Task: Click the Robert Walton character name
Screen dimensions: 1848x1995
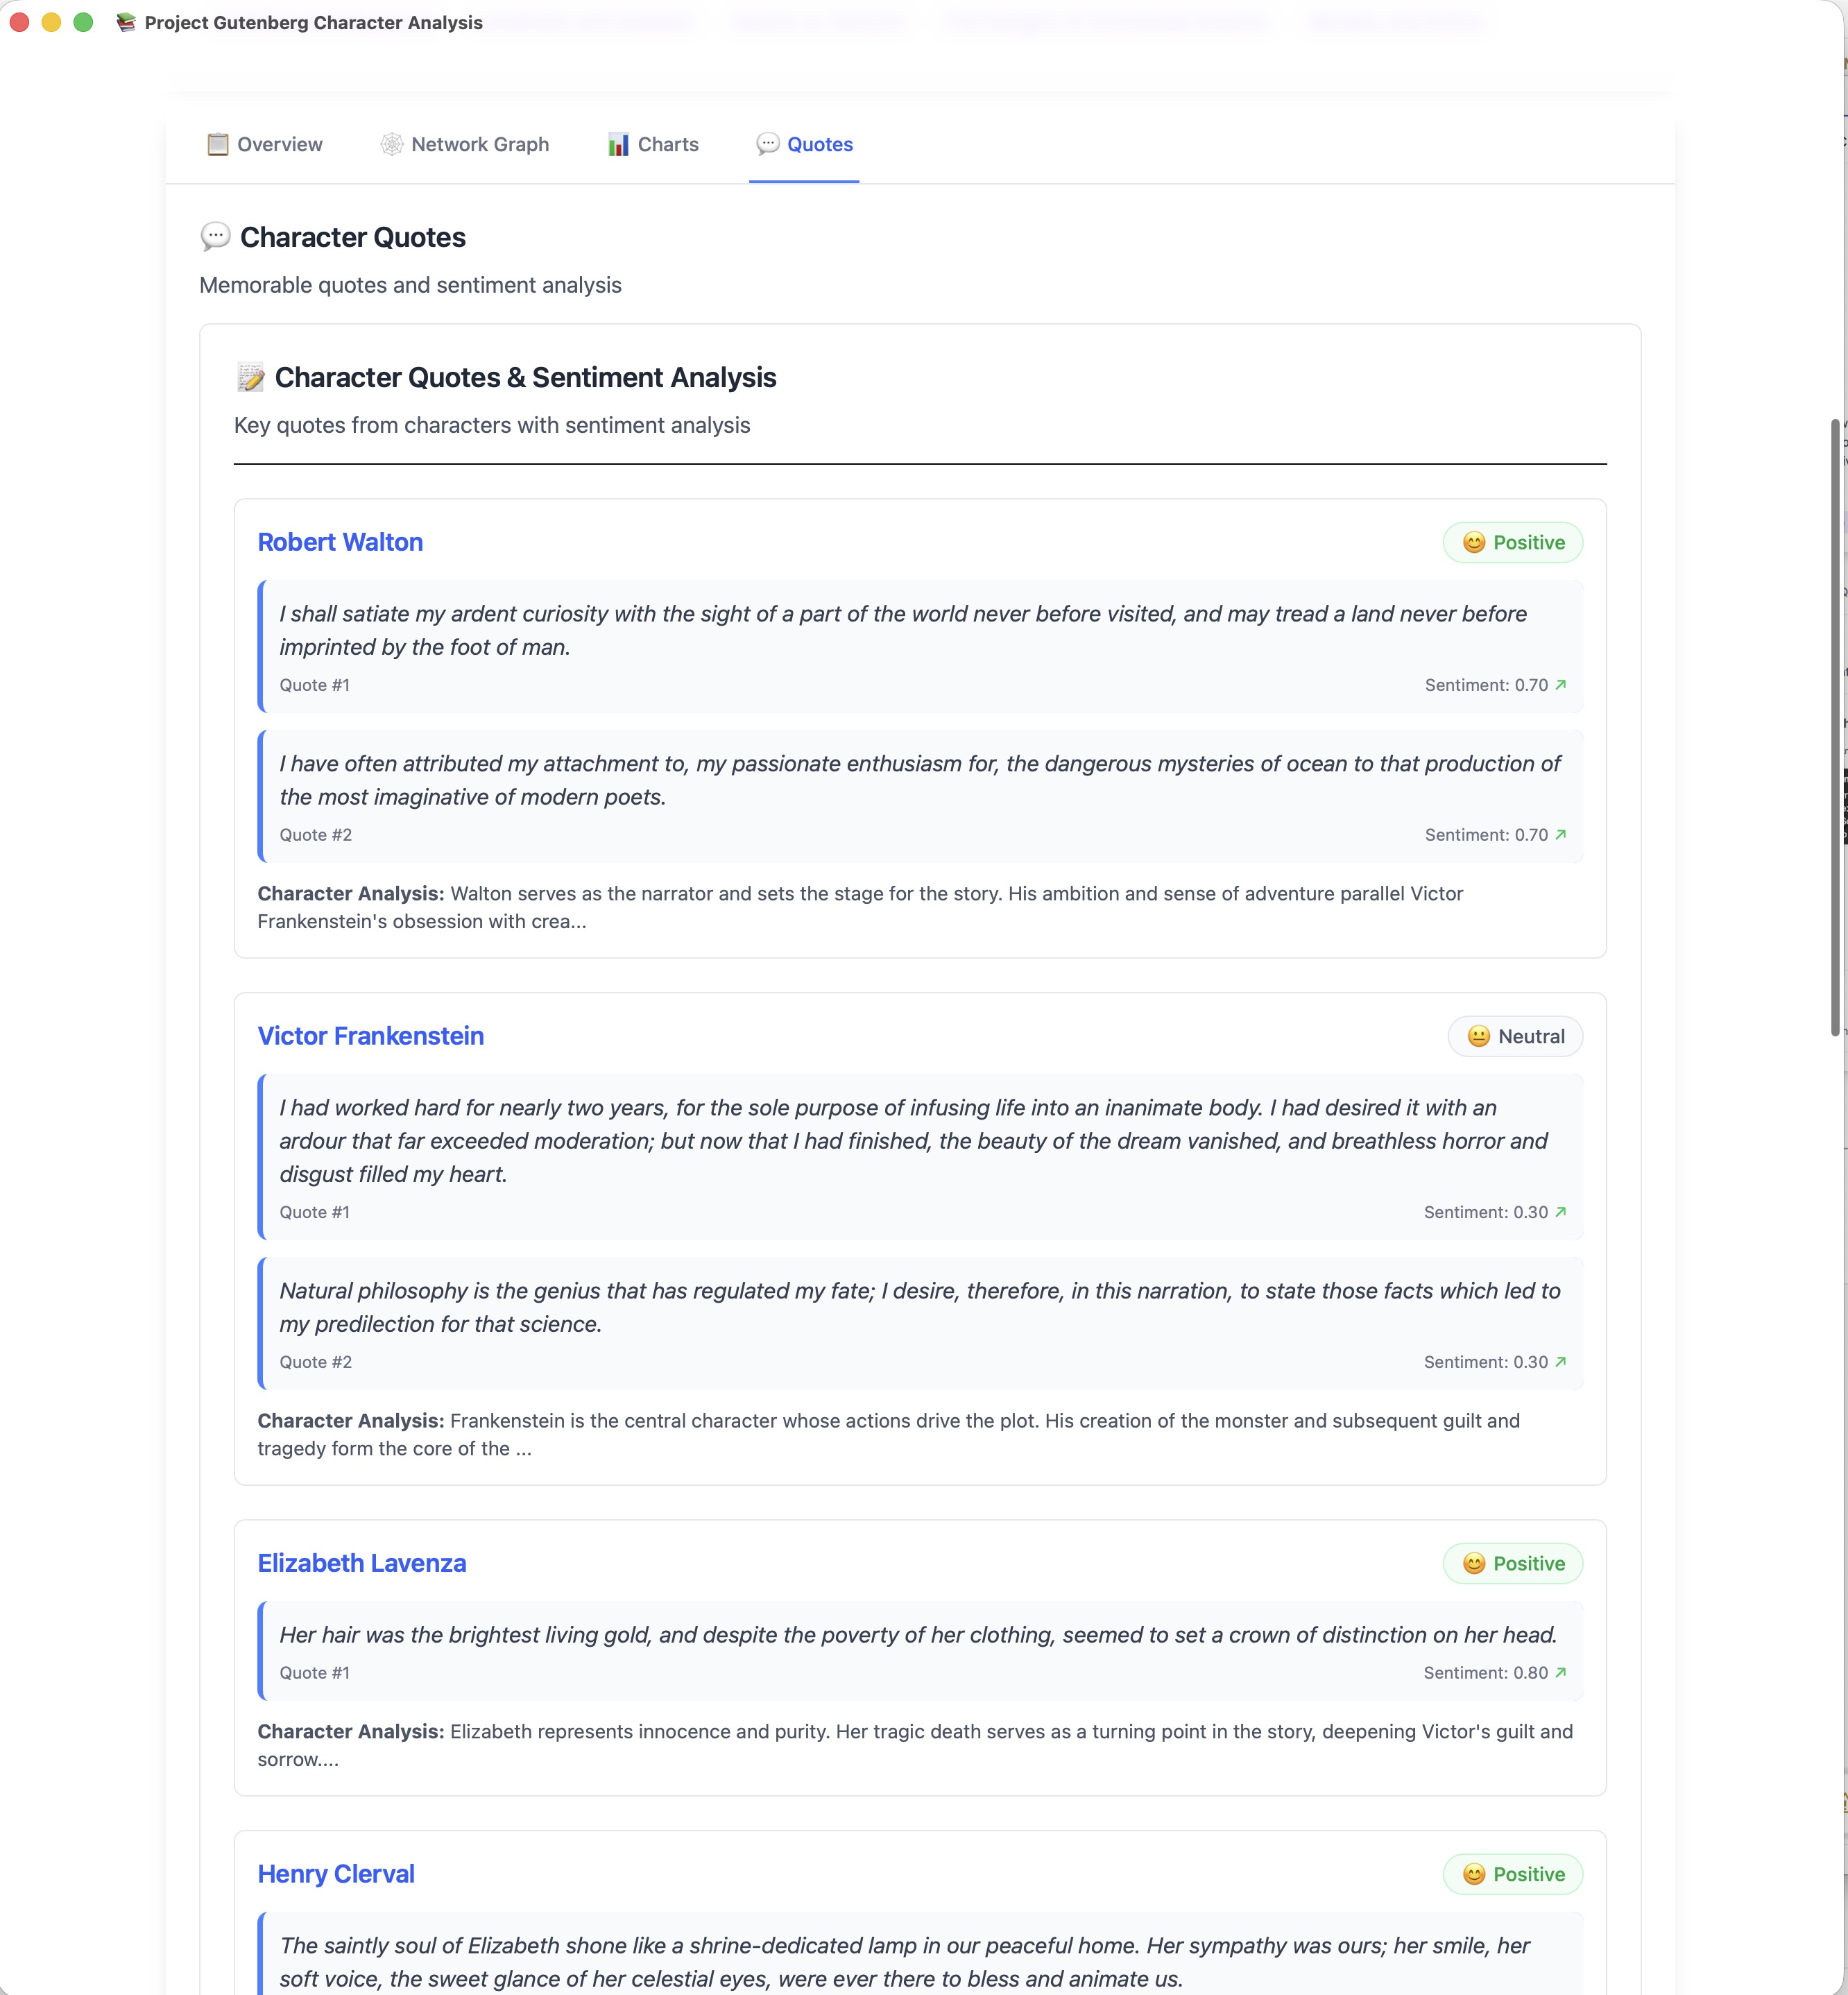Action: point(340,542)
